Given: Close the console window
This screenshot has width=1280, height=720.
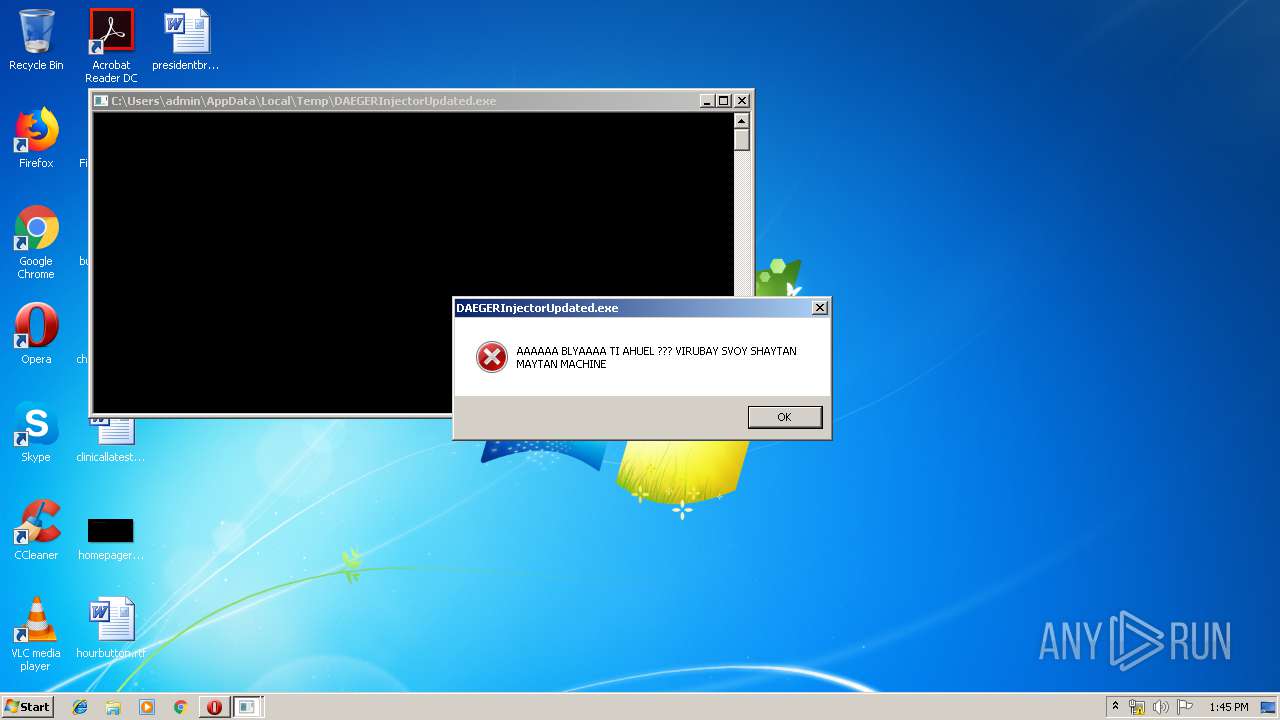Looking at the screenshot, I should (742, 101).
